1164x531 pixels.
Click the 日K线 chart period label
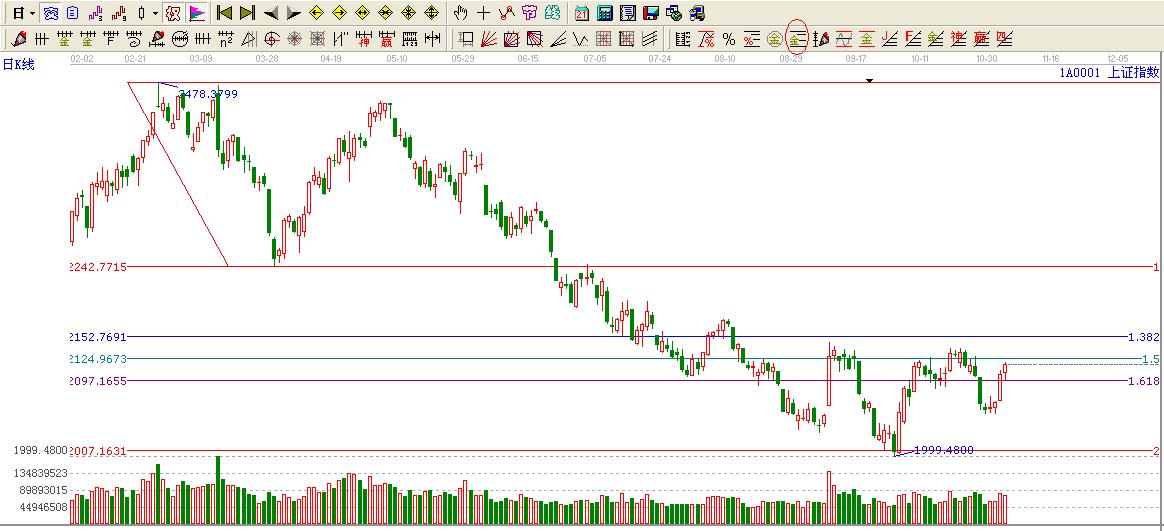18,64
